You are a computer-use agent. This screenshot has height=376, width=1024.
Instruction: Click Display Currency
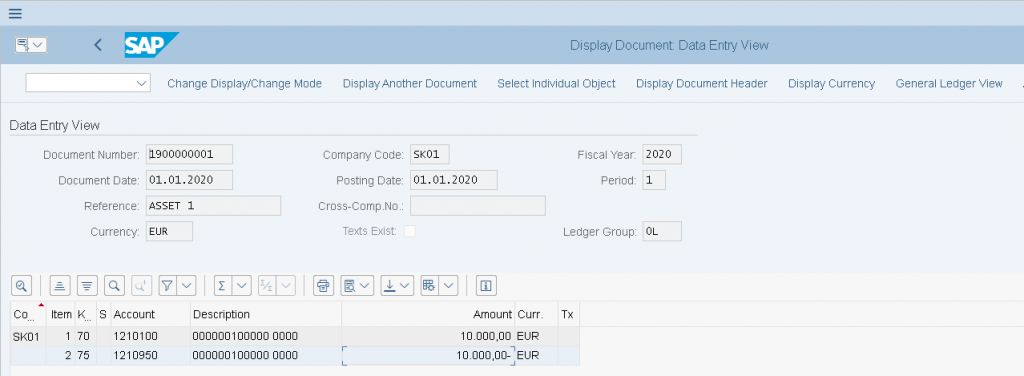pos(831,84)
